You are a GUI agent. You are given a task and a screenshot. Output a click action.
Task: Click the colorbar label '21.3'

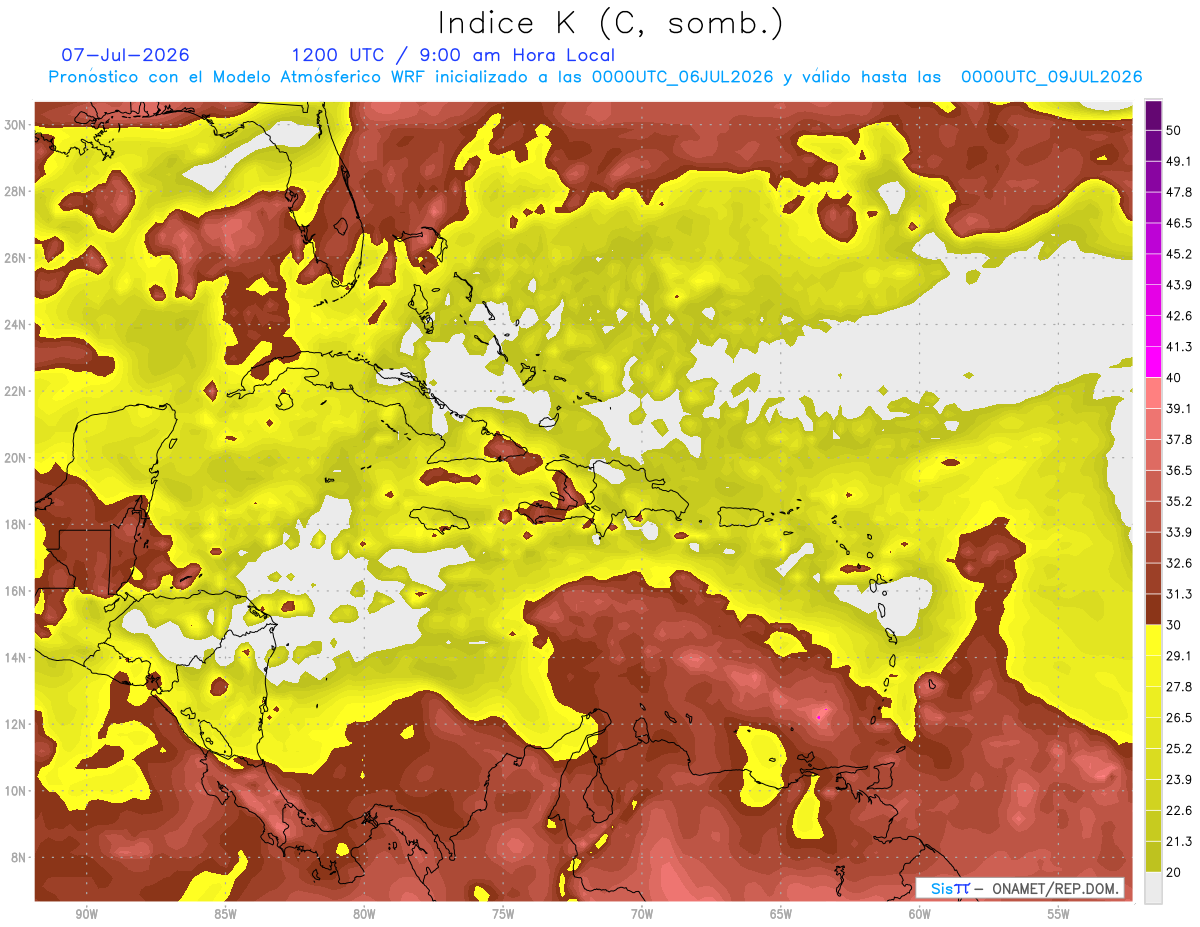pos(1179,842)
